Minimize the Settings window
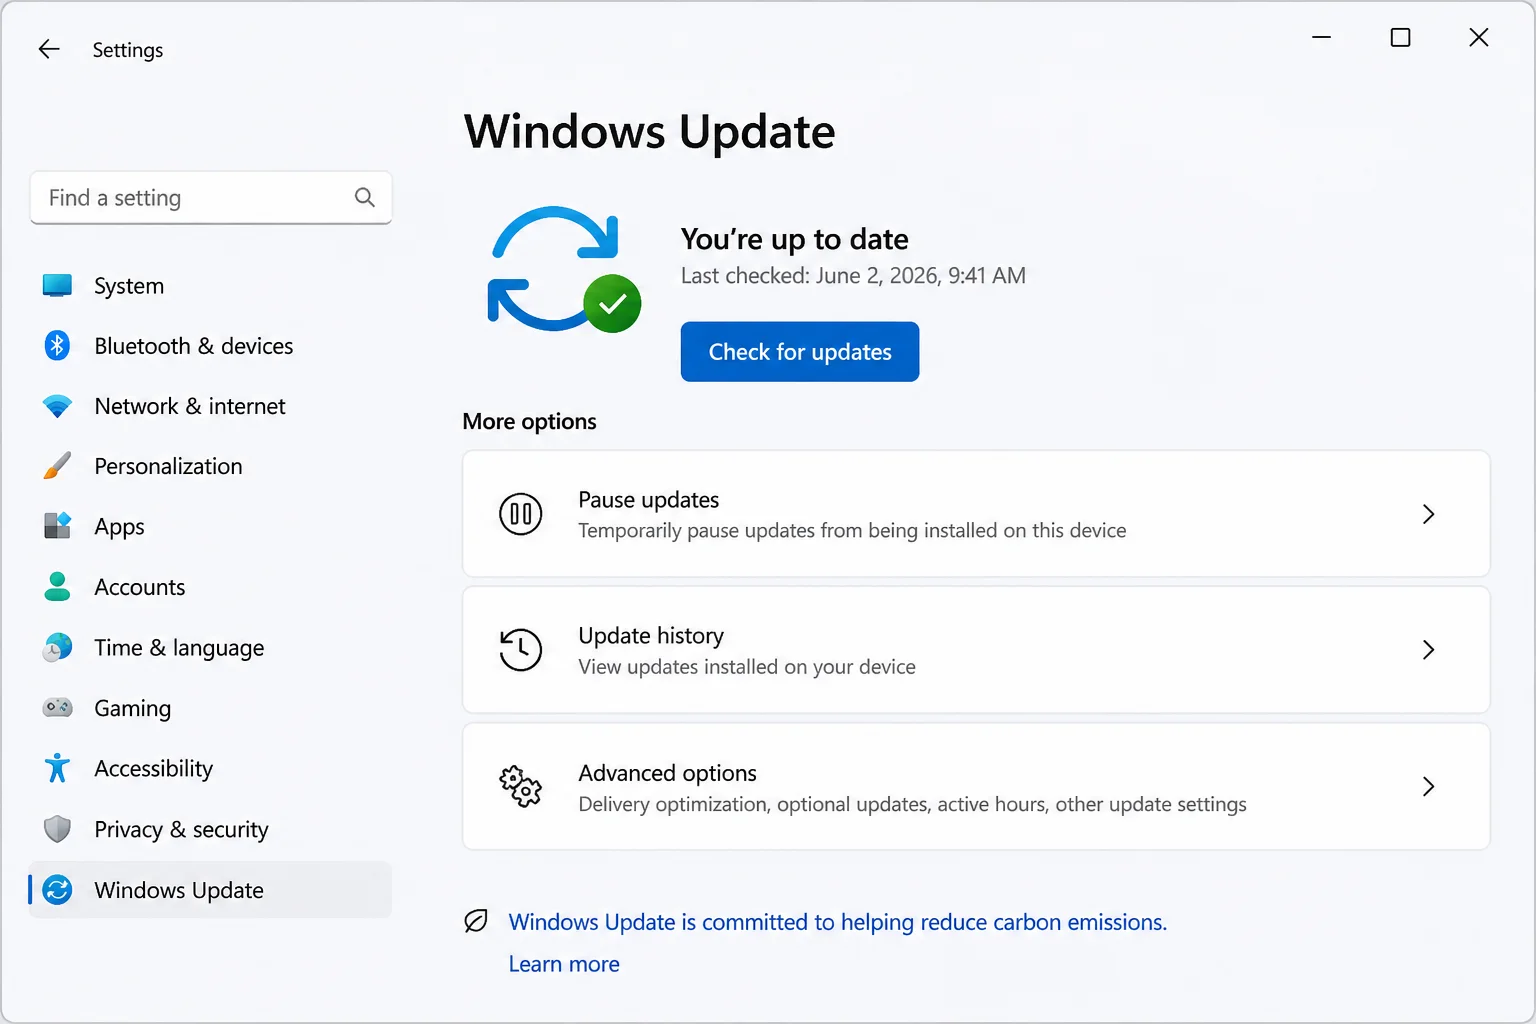Image resolution: width=1536 pixels, height=1024 pixels. click(x=1322, y=37)
